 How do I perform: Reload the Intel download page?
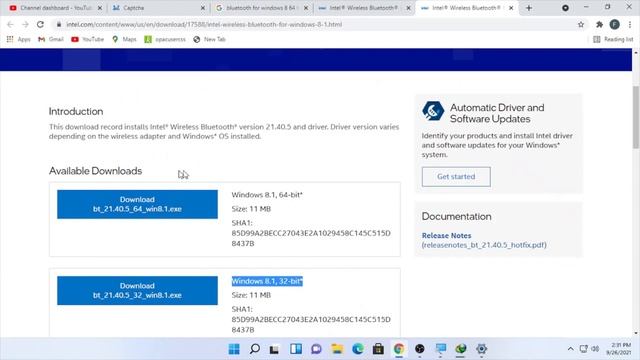(x=40, y=24)
